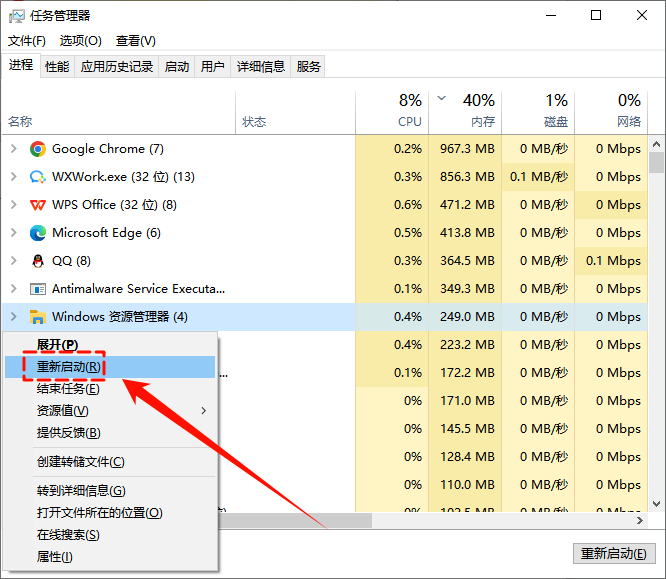Click the QQ penguin process icon

(38, 261)
